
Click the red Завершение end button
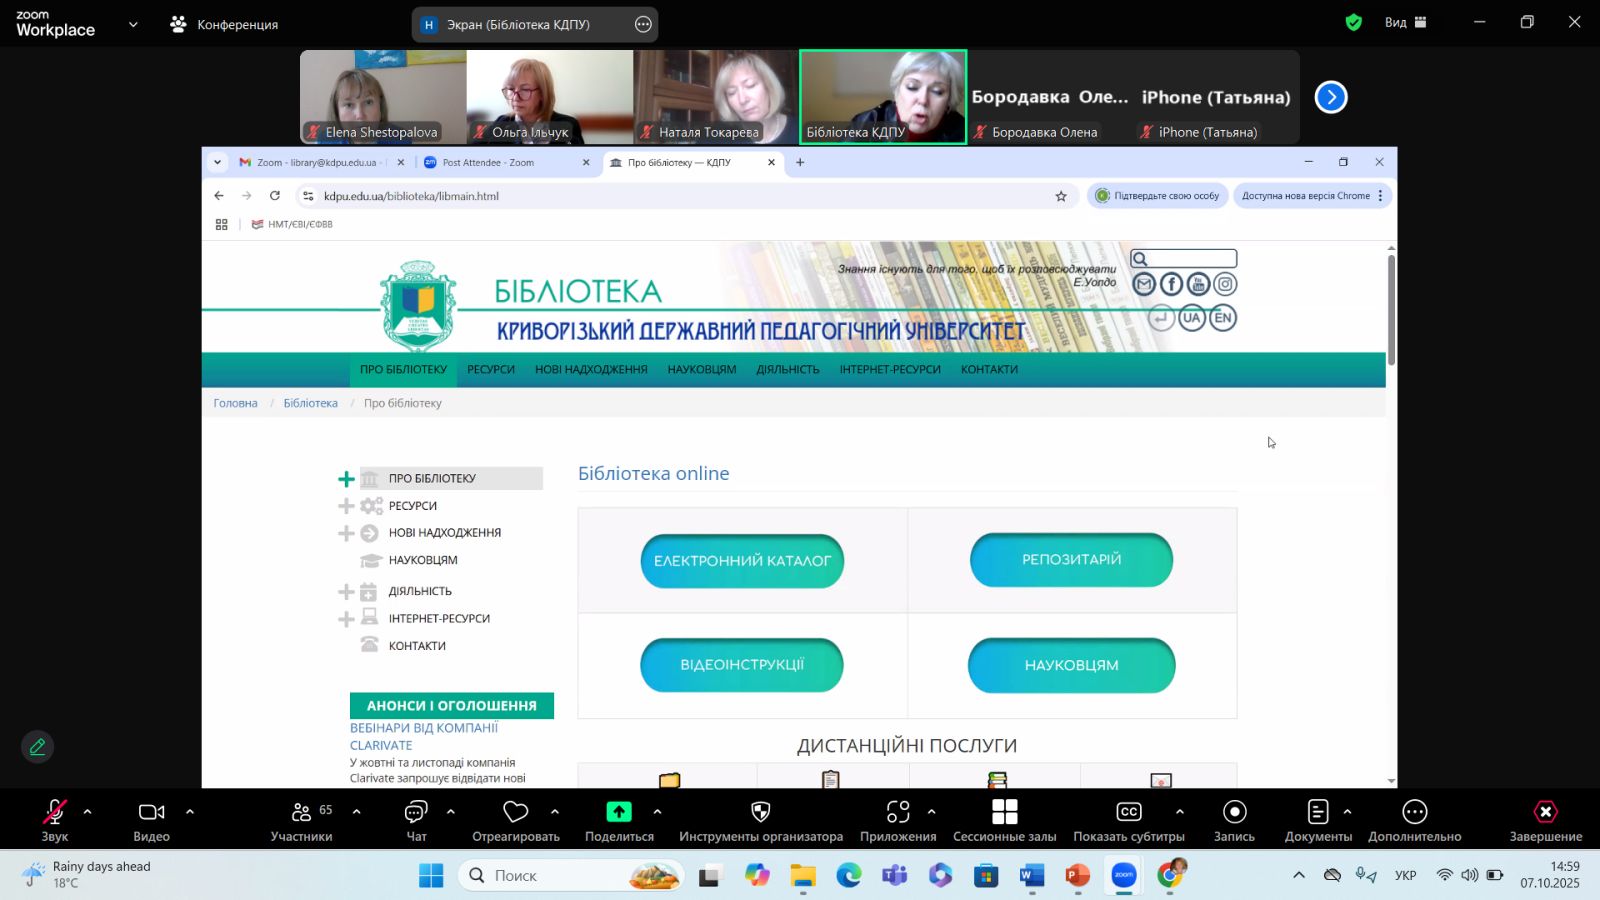point(1545,813)
